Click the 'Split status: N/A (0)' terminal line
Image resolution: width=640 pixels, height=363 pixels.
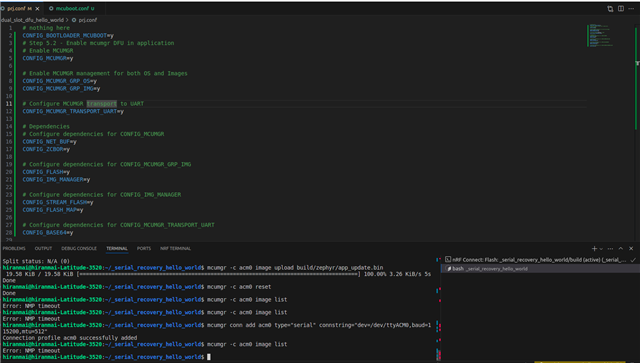point(36,261)
